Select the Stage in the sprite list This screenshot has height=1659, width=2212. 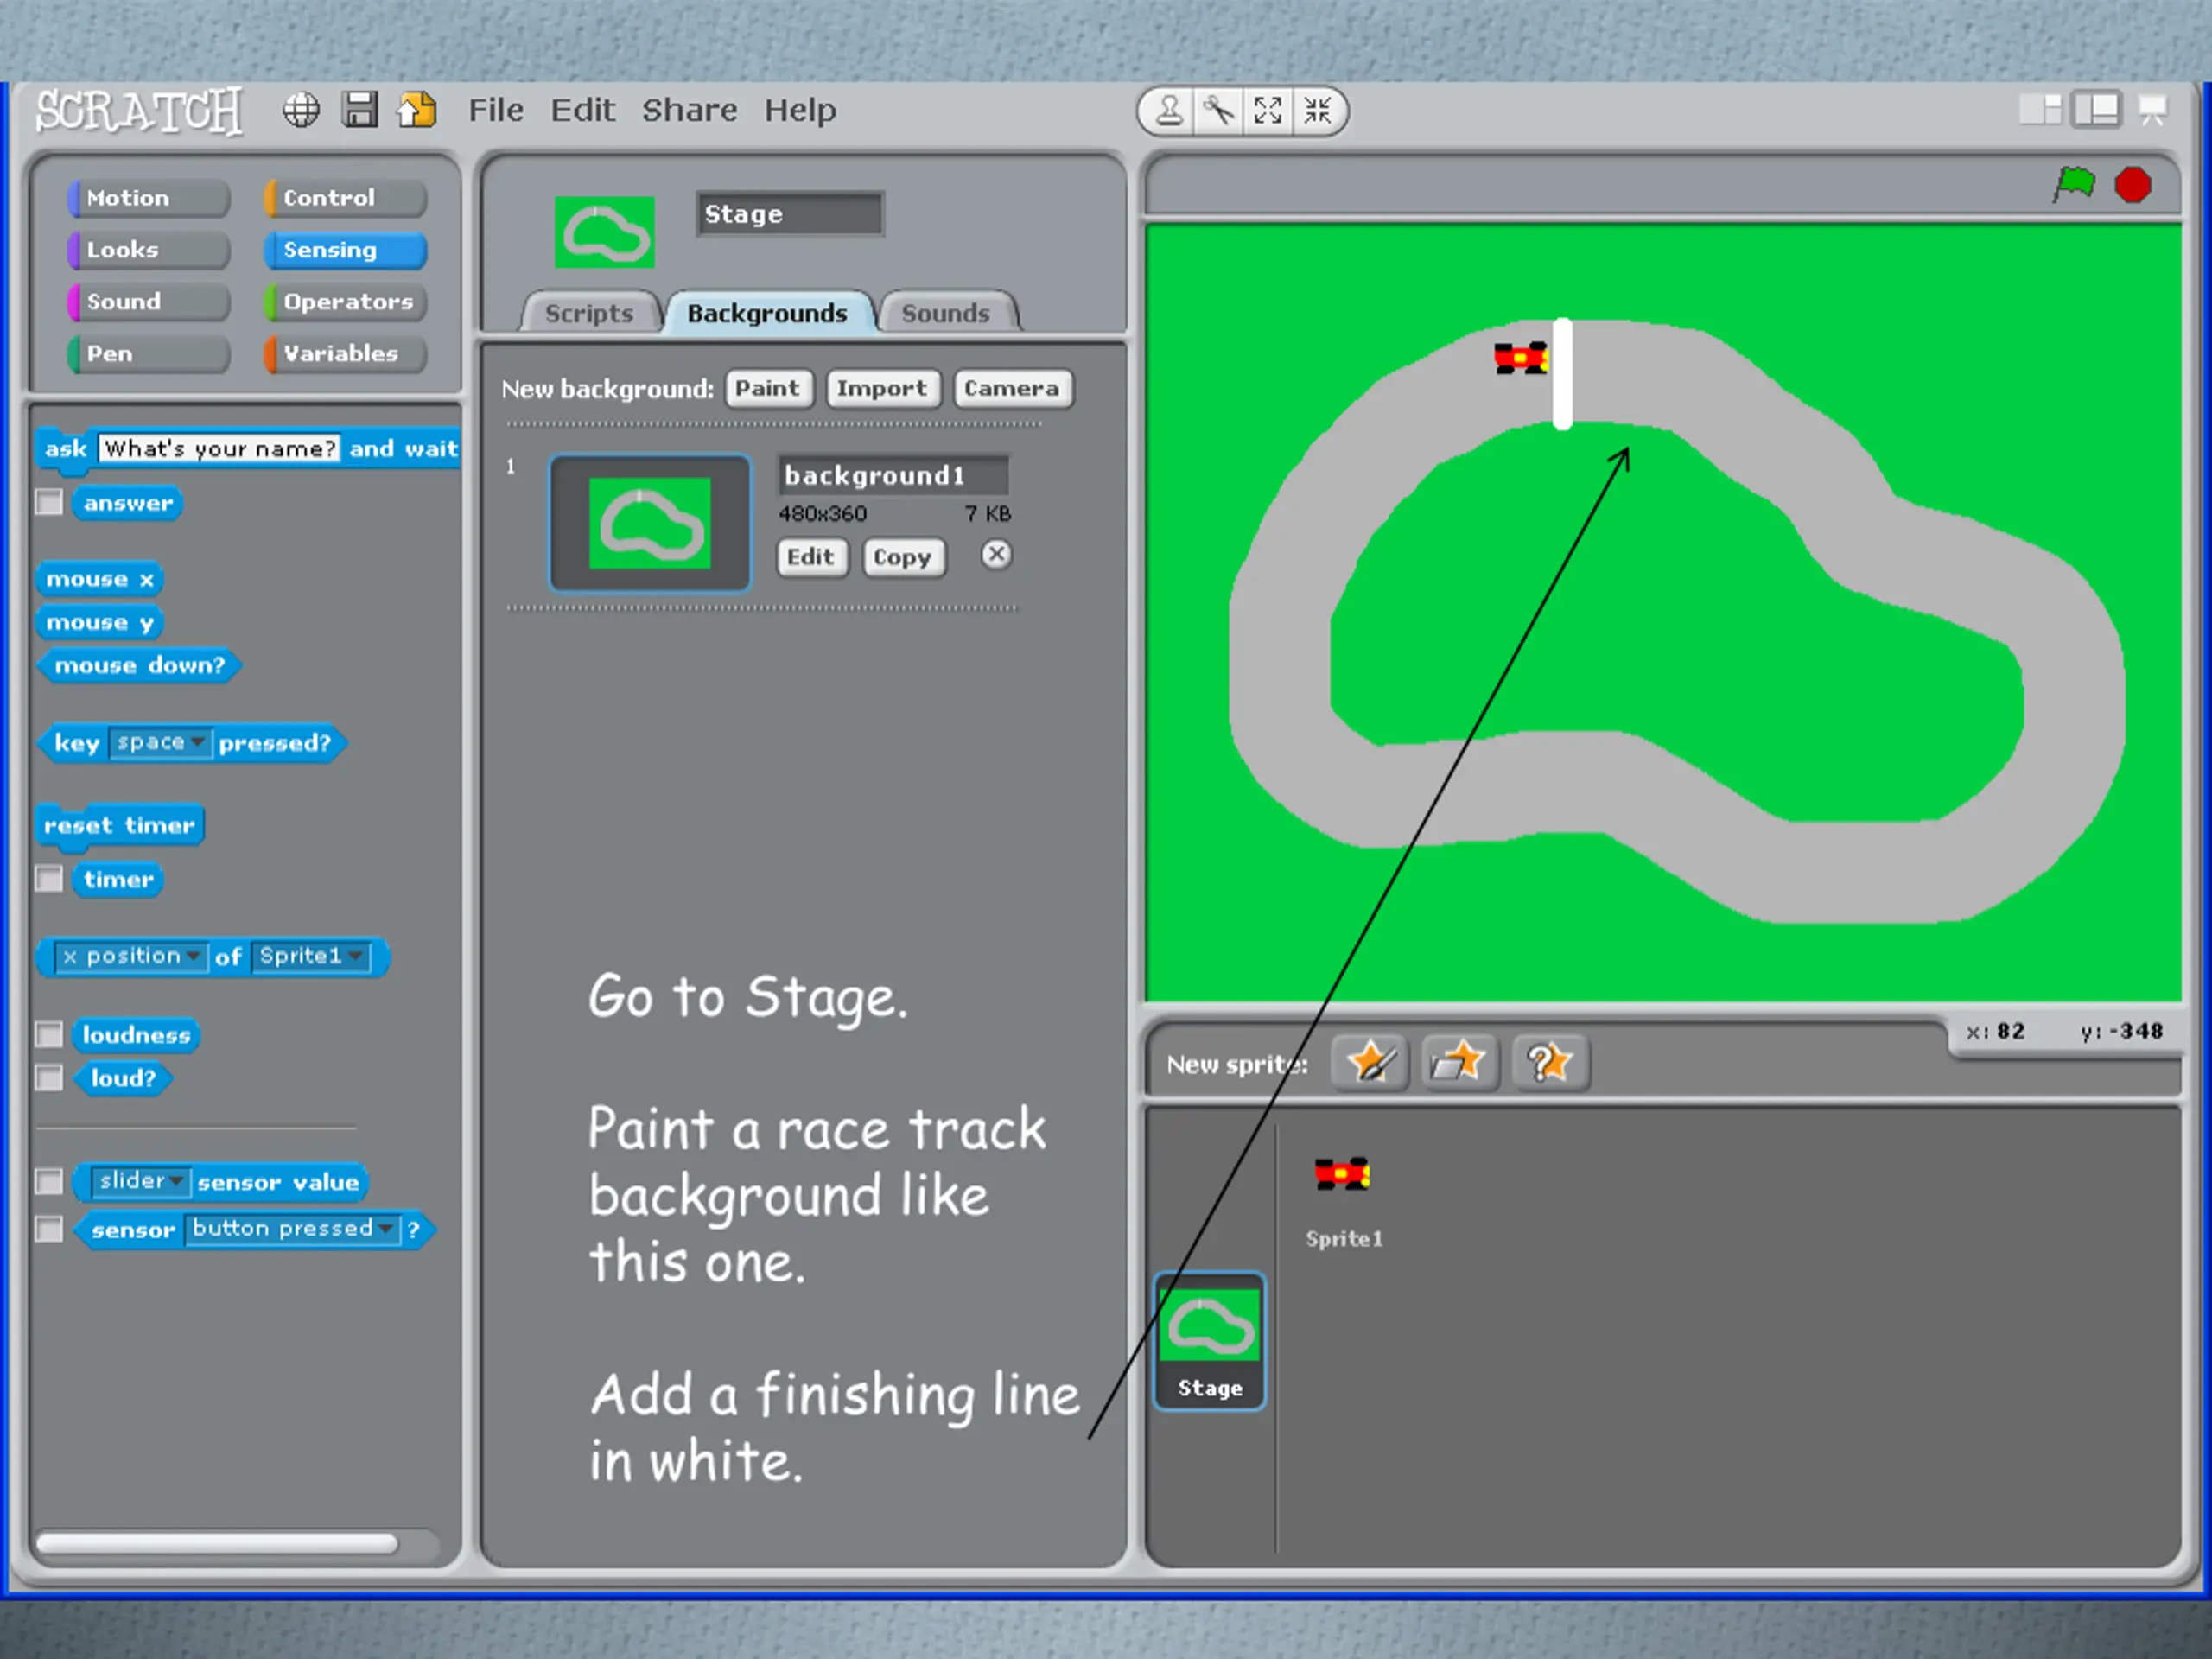pyautogui.click(x=1210, y=1342)
